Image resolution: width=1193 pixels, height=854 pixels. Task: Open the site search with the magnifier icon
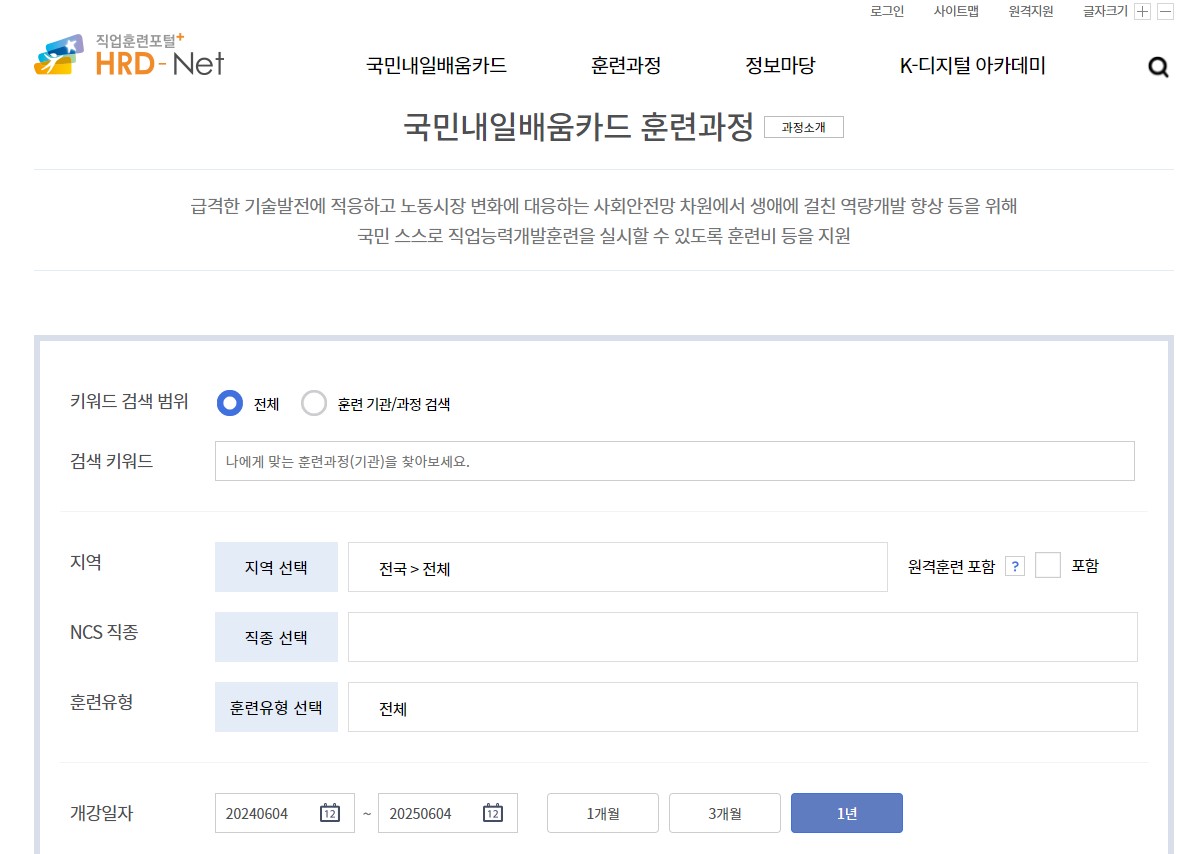click(1157, 67)
